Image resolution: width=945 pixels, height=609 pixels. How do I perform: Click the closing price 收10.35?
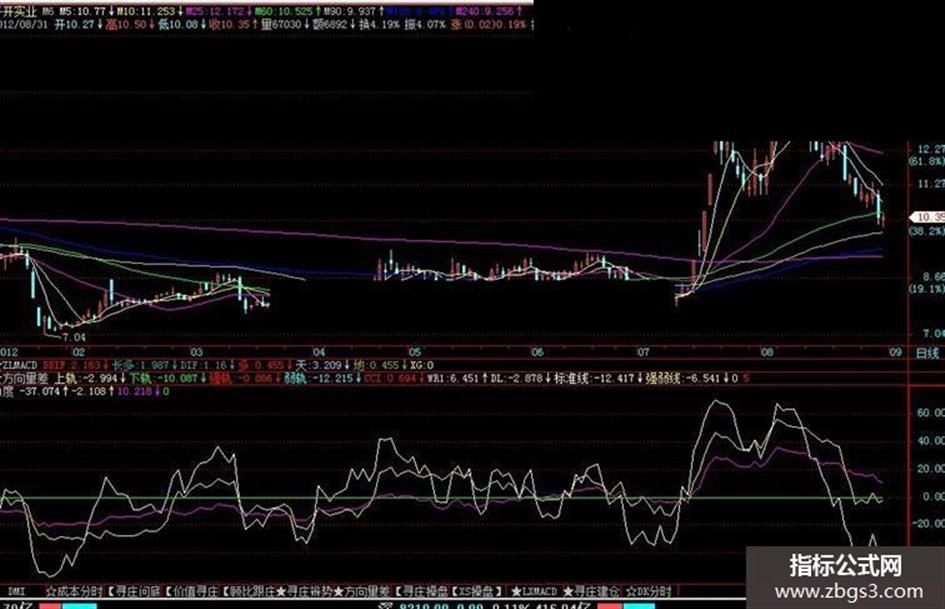point(229,25)
